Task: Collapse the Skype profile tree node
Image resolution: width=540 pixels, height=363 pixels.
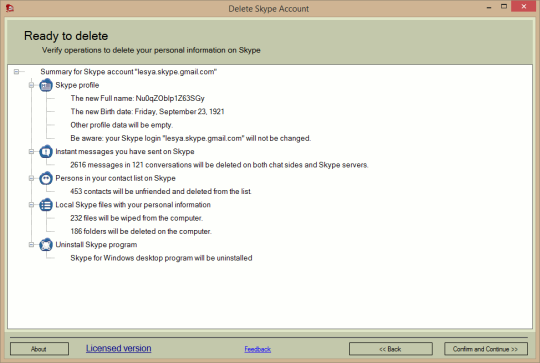Action: 31,85
